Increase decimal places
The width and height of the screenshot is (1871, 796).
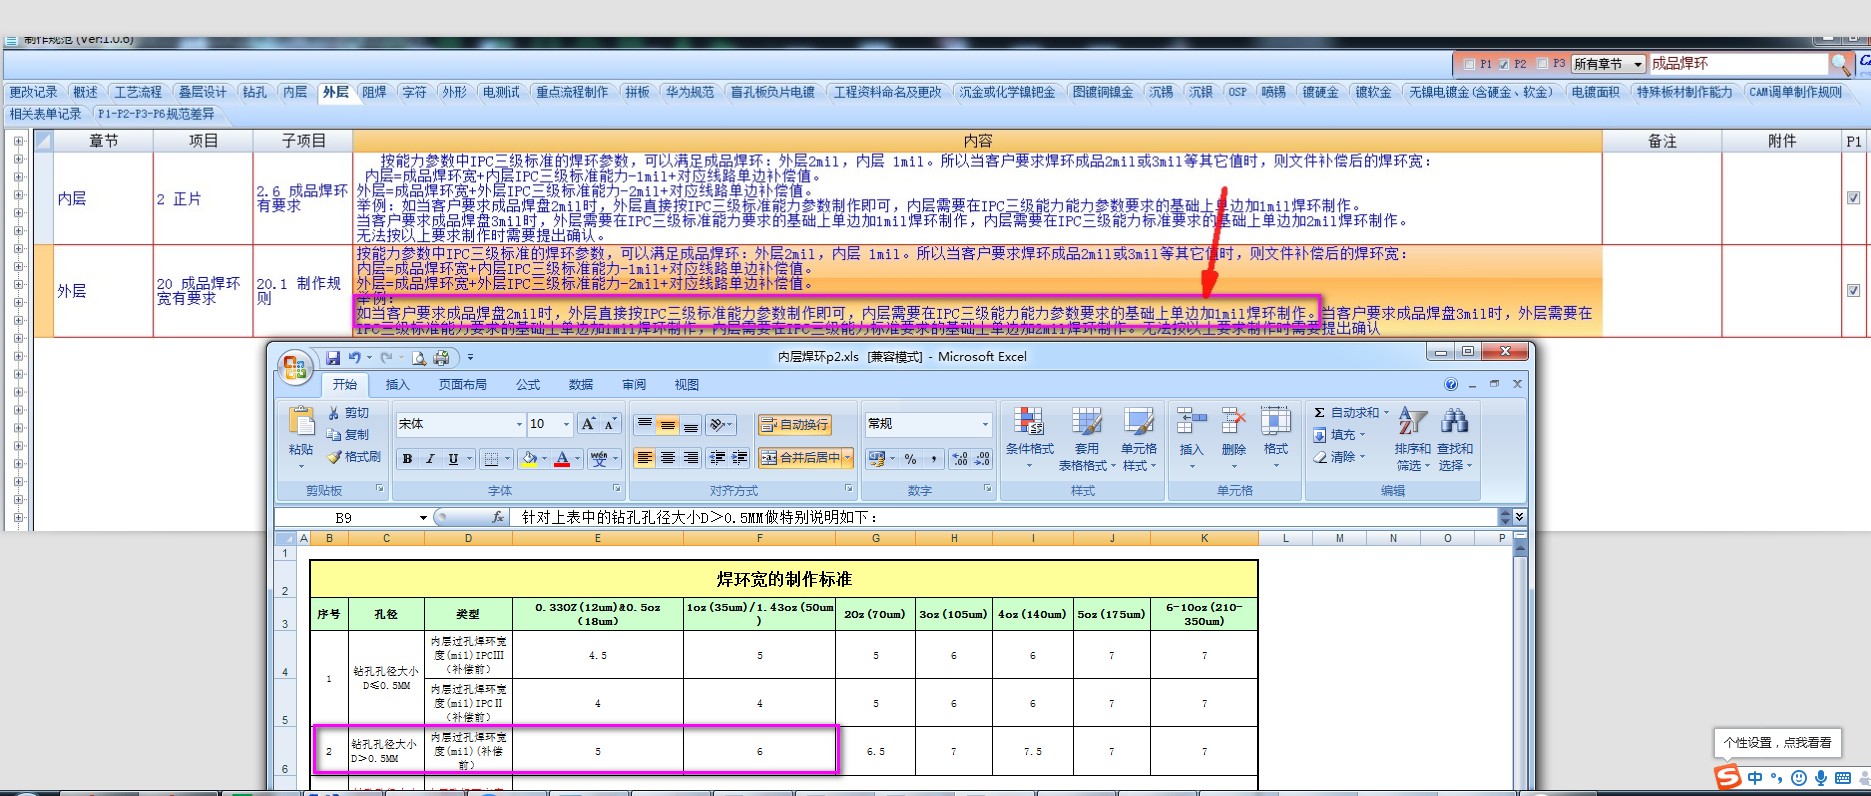960,459
